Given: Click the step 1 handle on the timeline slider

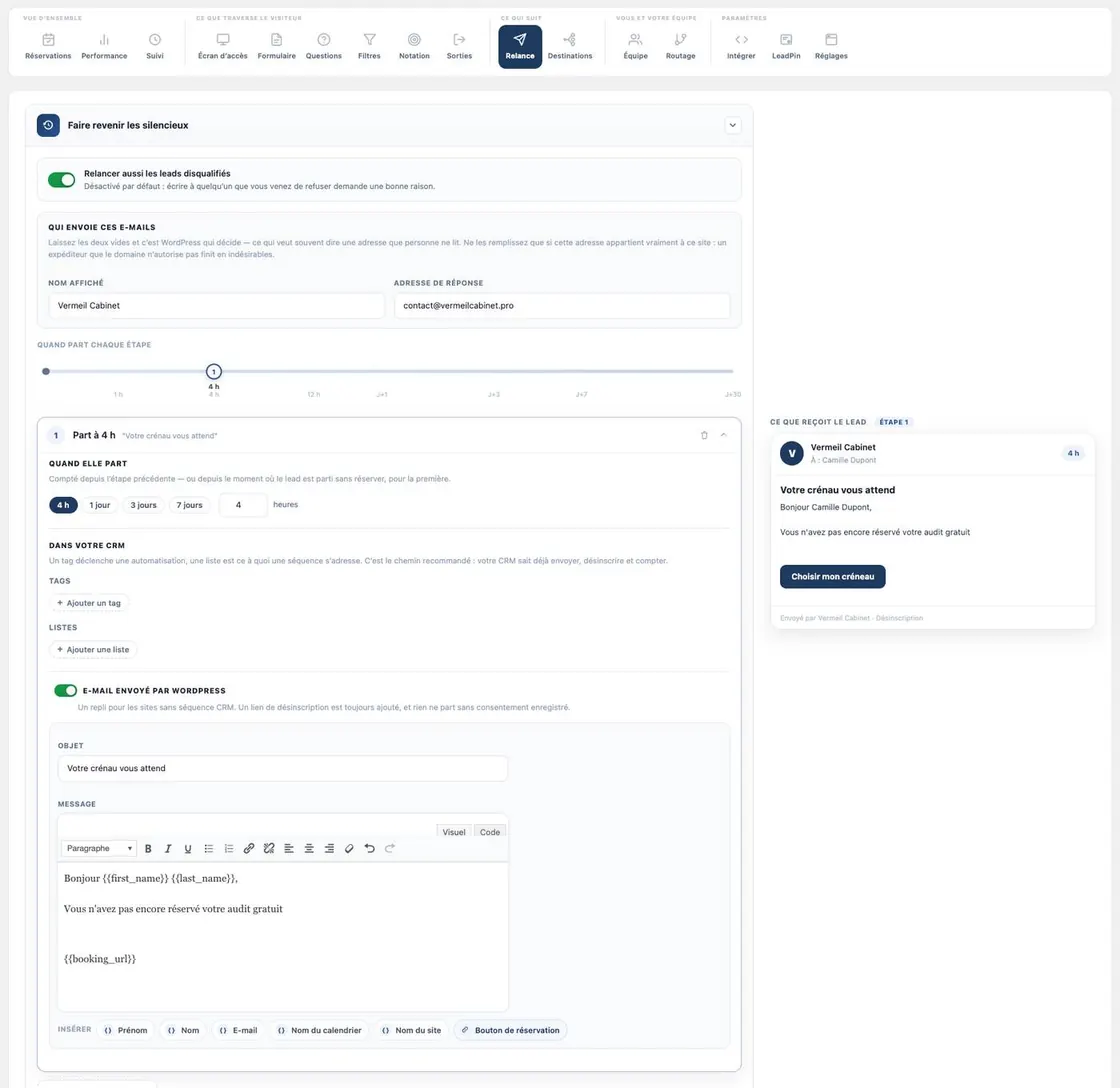Looking at the screenshot, I should 214,371.
